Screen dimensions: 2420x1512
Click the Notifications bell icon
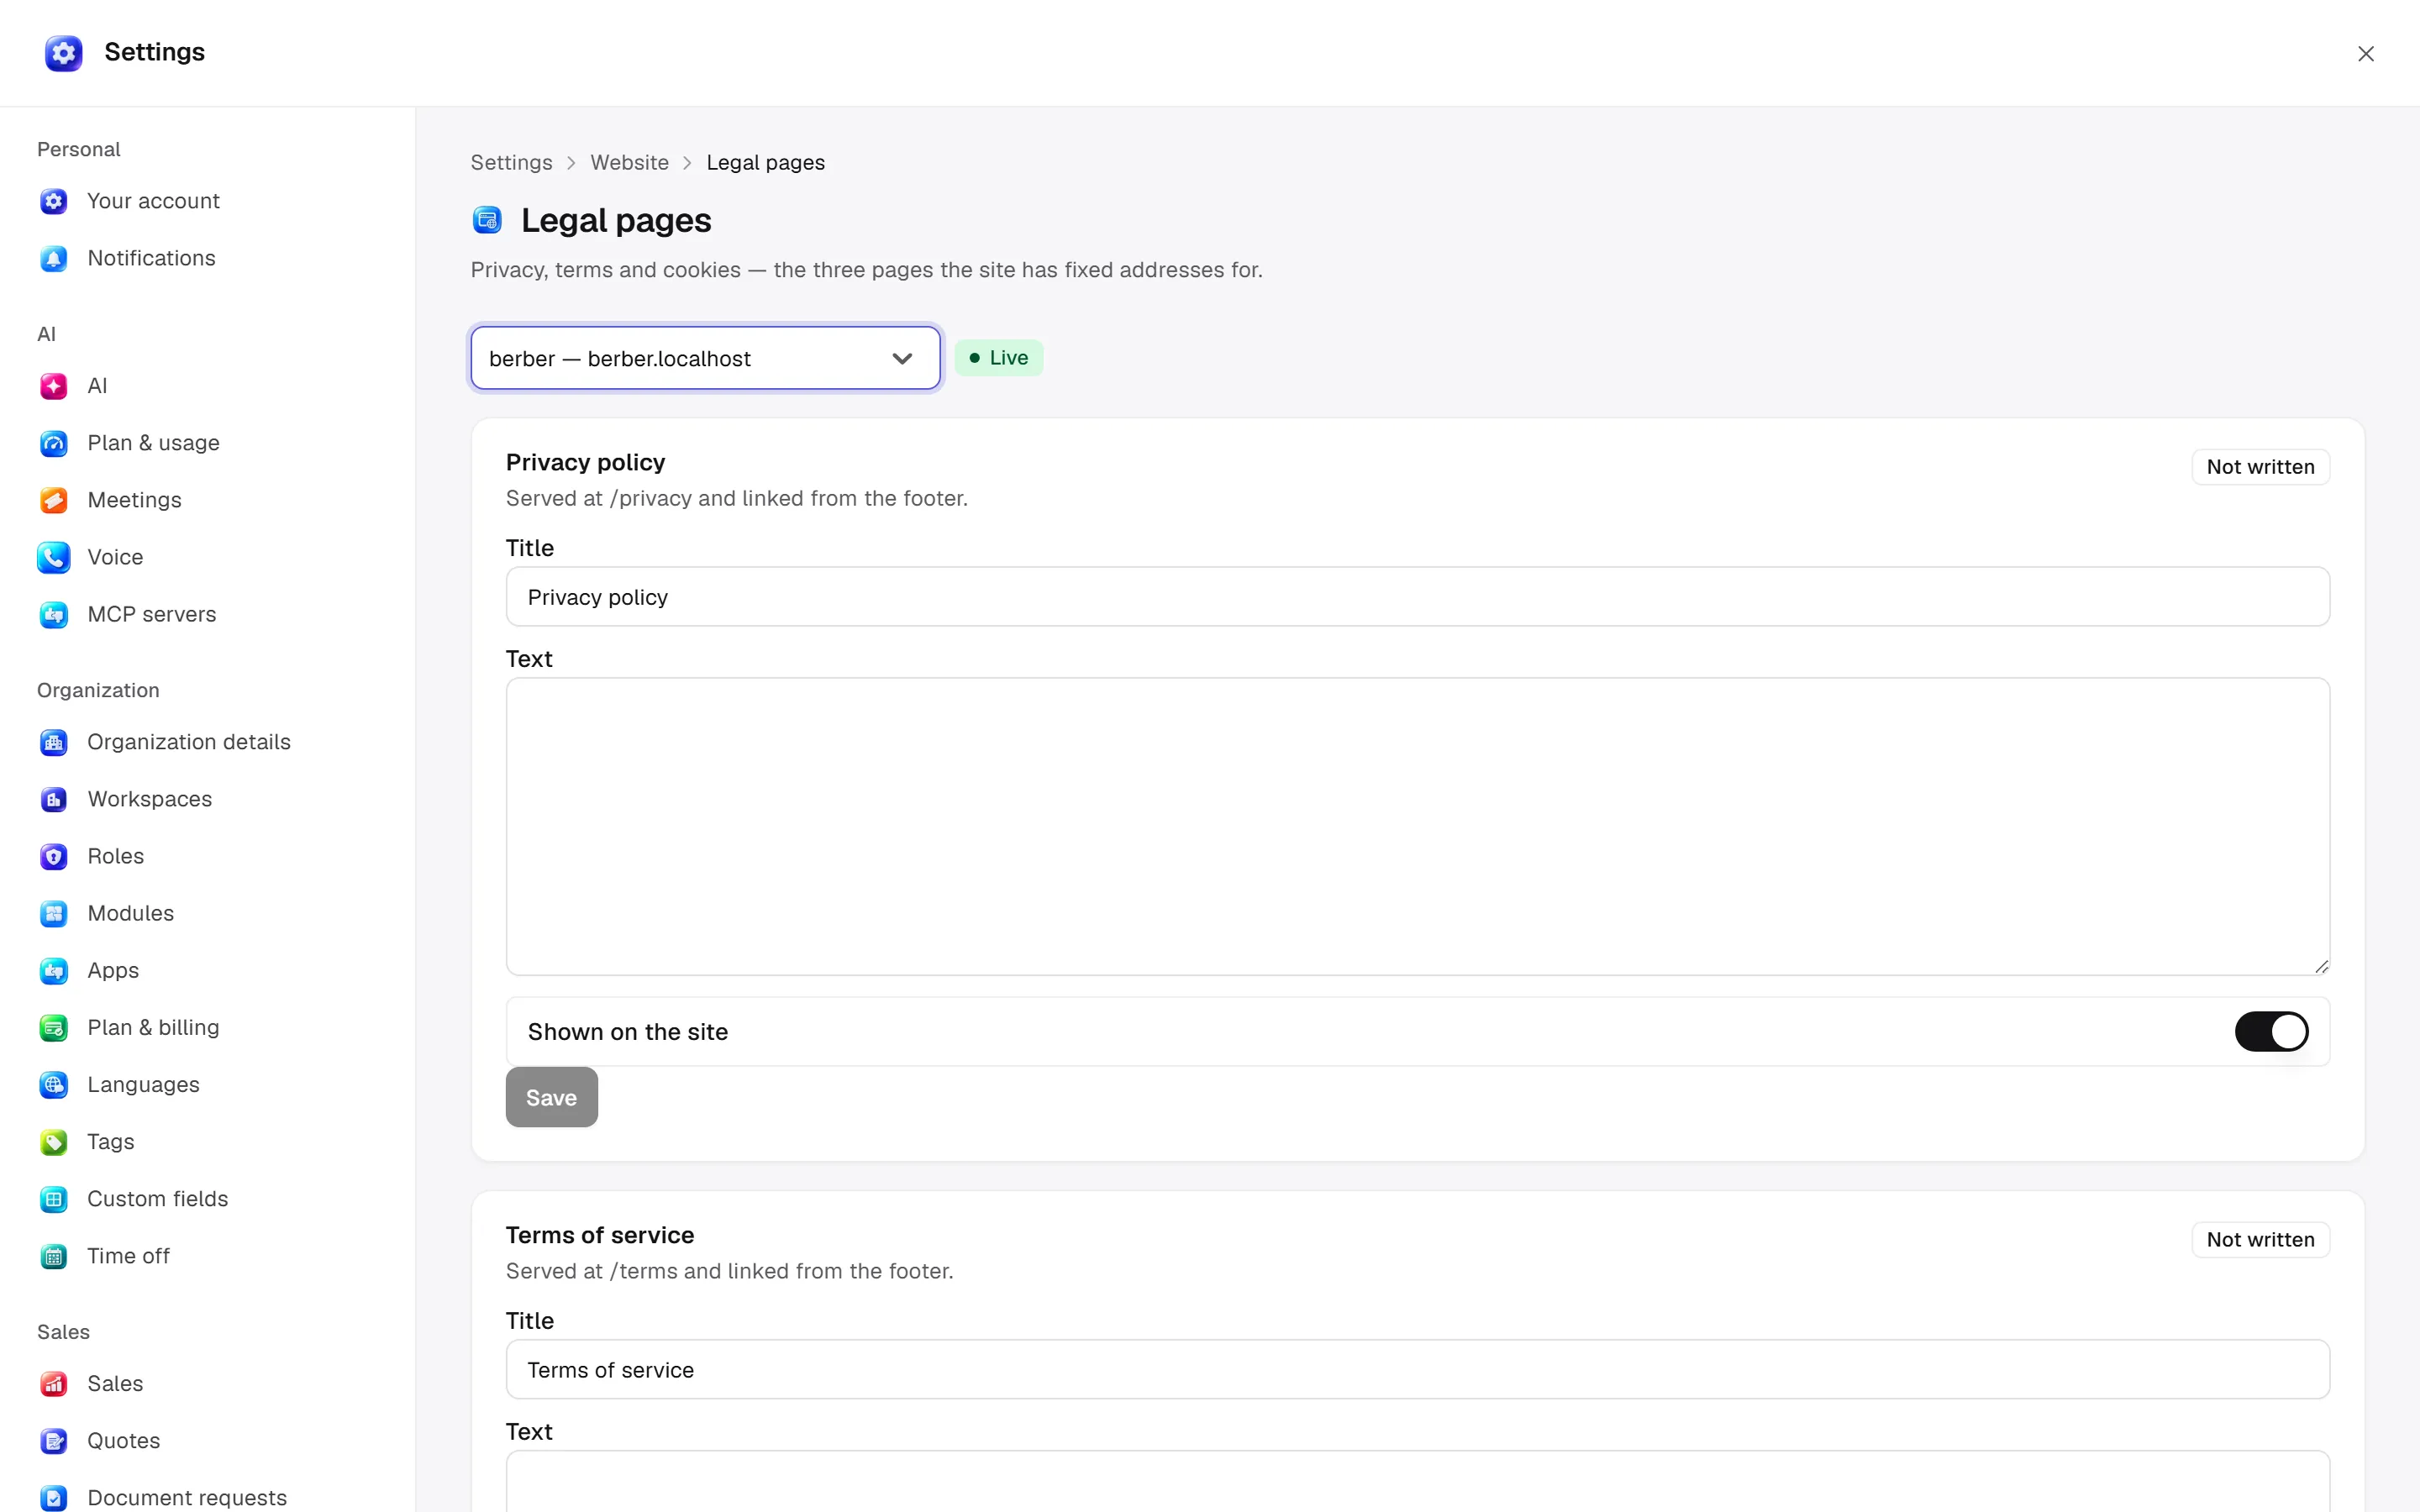(54, 258)
